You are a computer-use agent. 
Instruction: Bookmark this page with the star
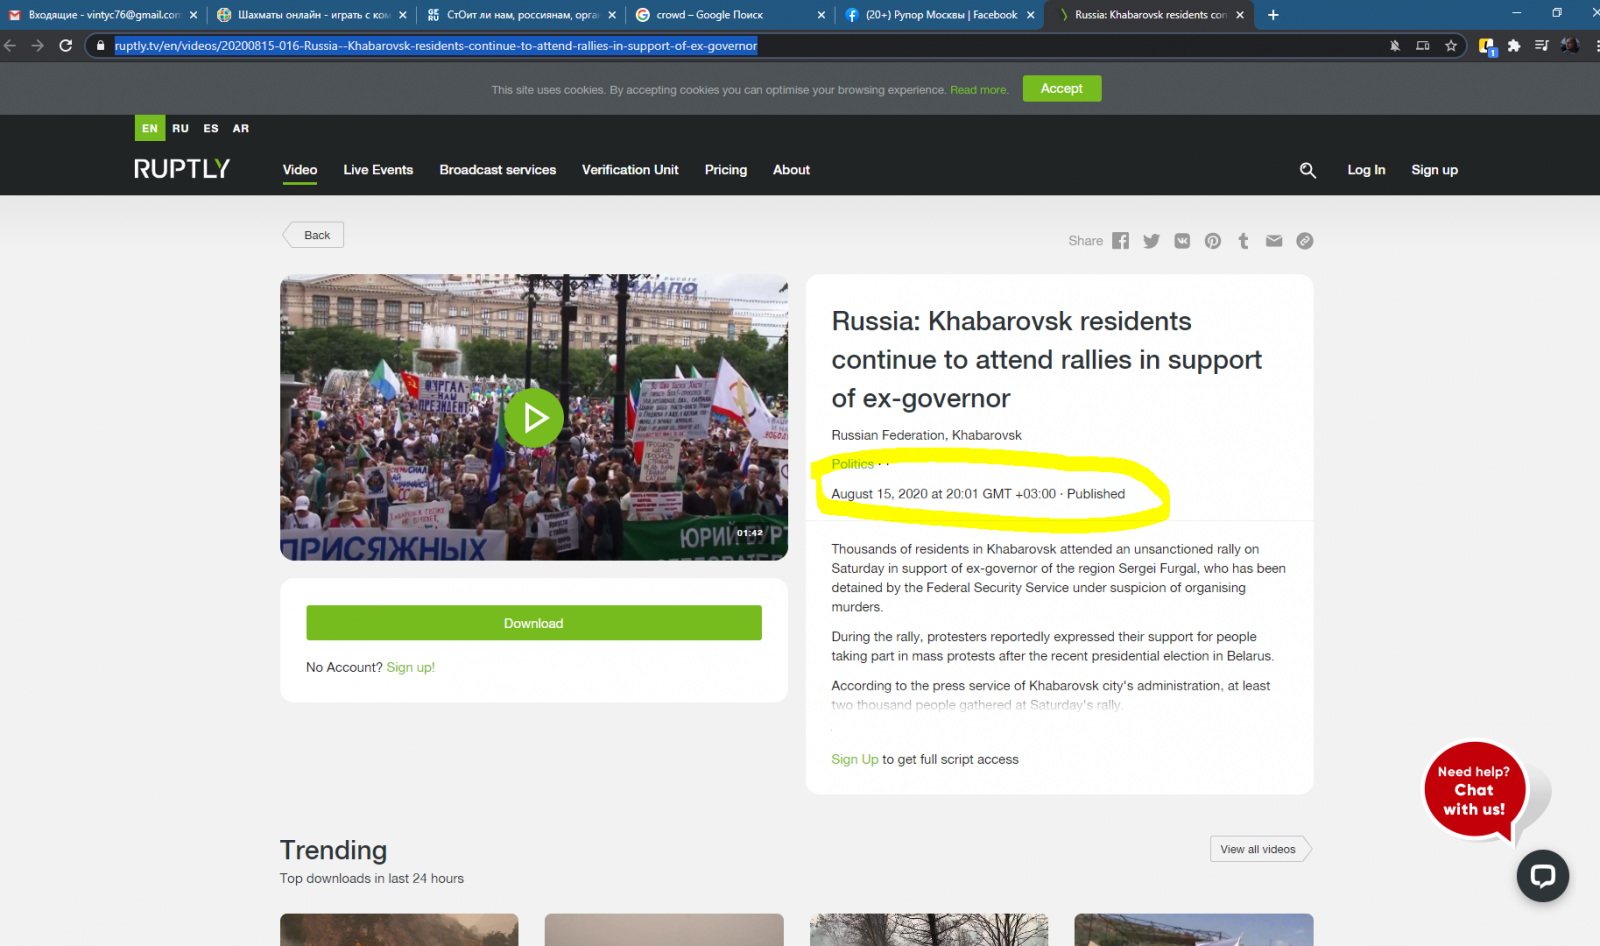click(x=1451, y=46)
